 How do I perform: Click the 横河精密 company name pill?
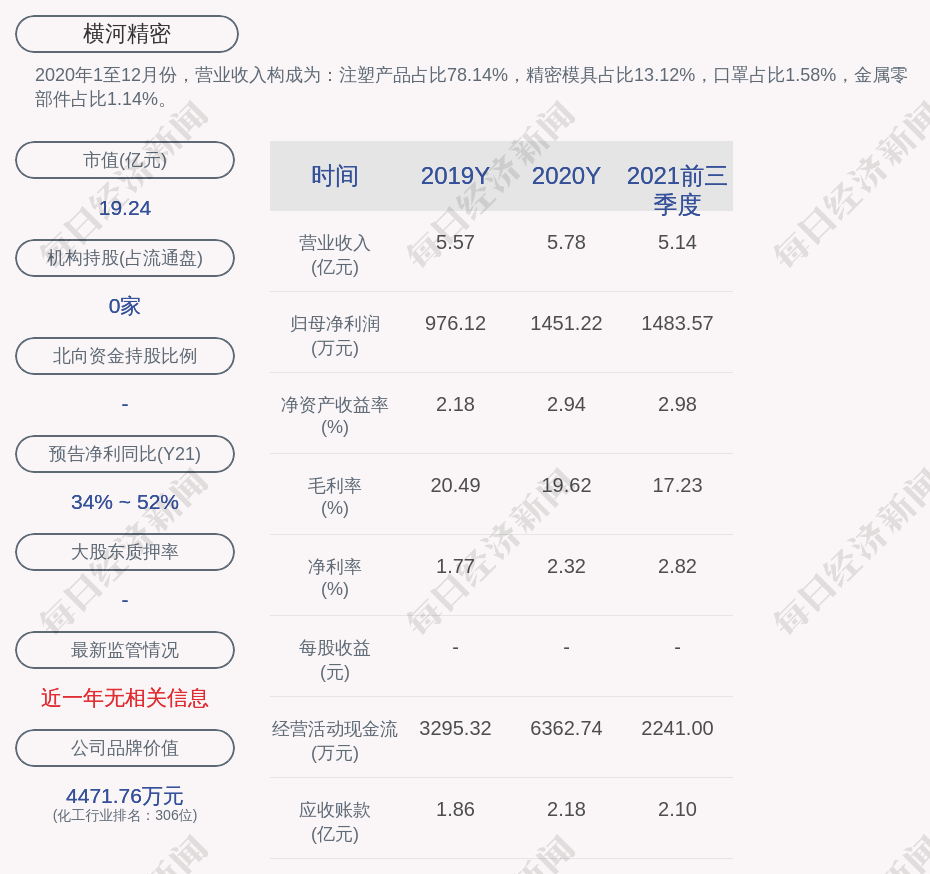pyautogui.click(x=126, y=34)
